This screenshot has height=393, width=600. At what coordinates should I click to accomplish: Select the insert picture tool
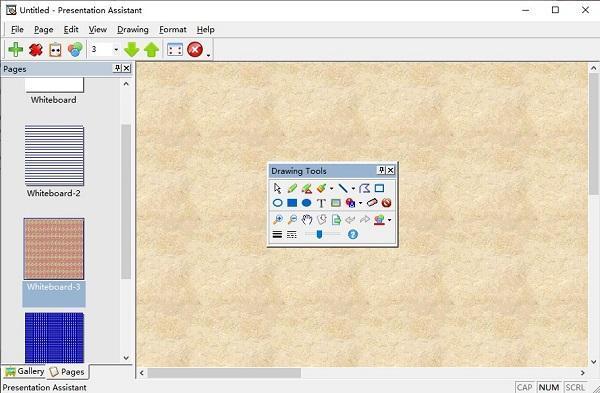(336, 203)
